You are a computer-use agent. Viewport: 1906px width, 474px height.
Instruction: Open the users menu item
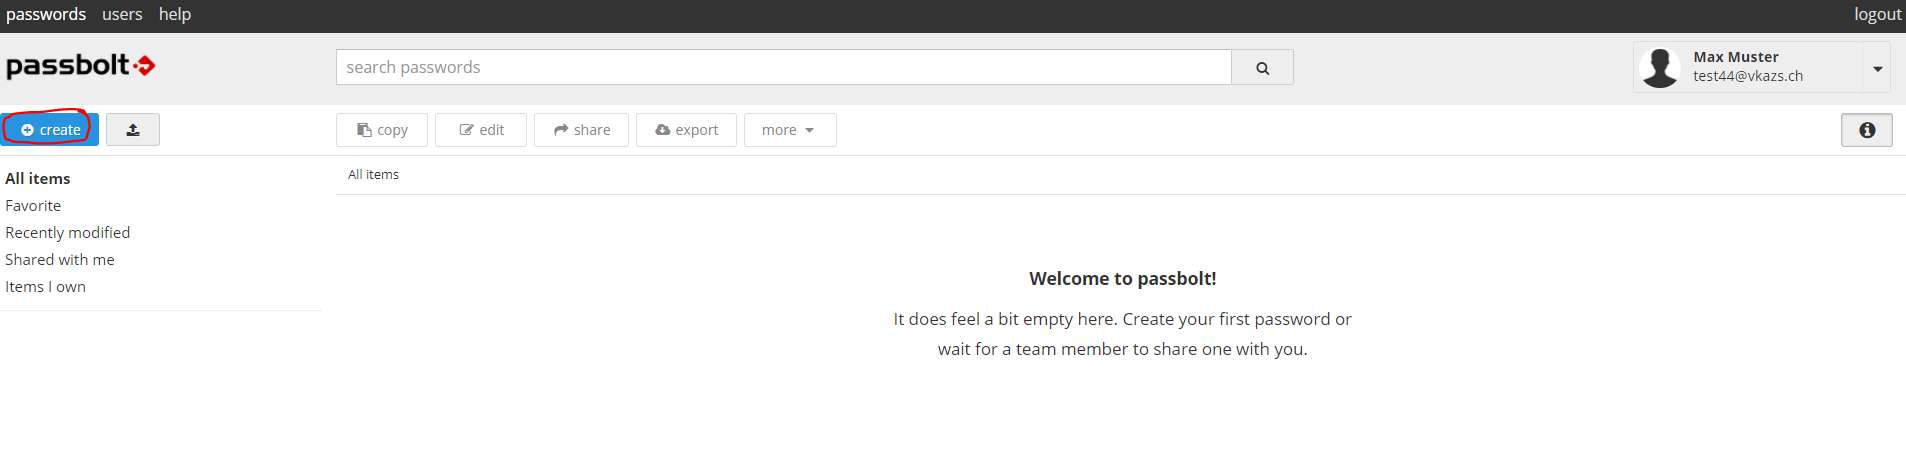coord(122,14)
